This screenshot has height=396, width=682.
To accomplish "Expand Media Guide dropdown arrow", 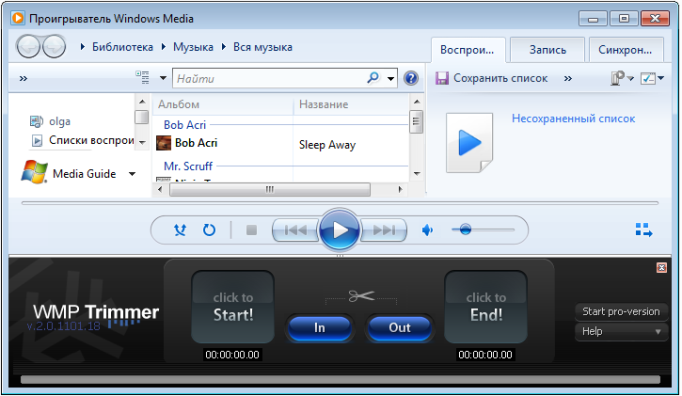I will click(132, 174).
